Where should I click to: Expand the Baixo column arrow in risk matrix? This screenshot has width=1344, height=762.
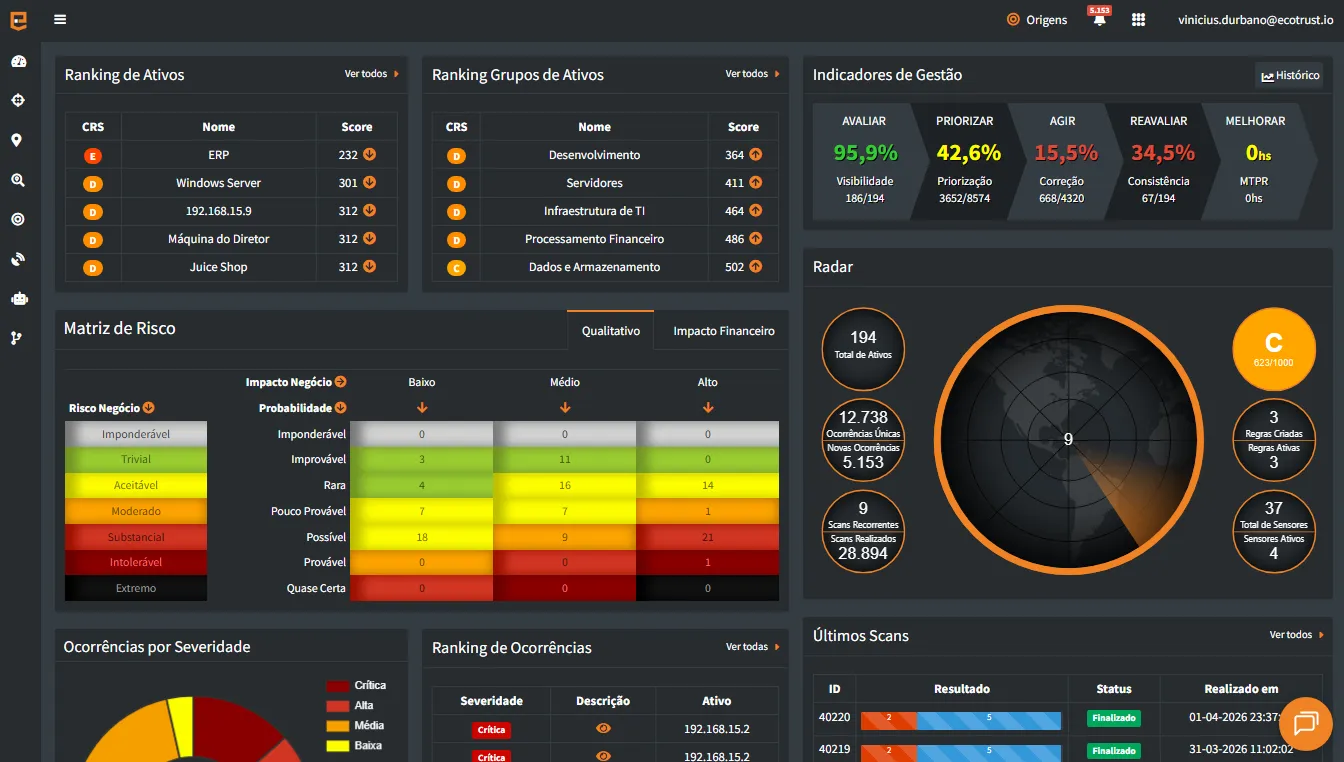point(422,408)
